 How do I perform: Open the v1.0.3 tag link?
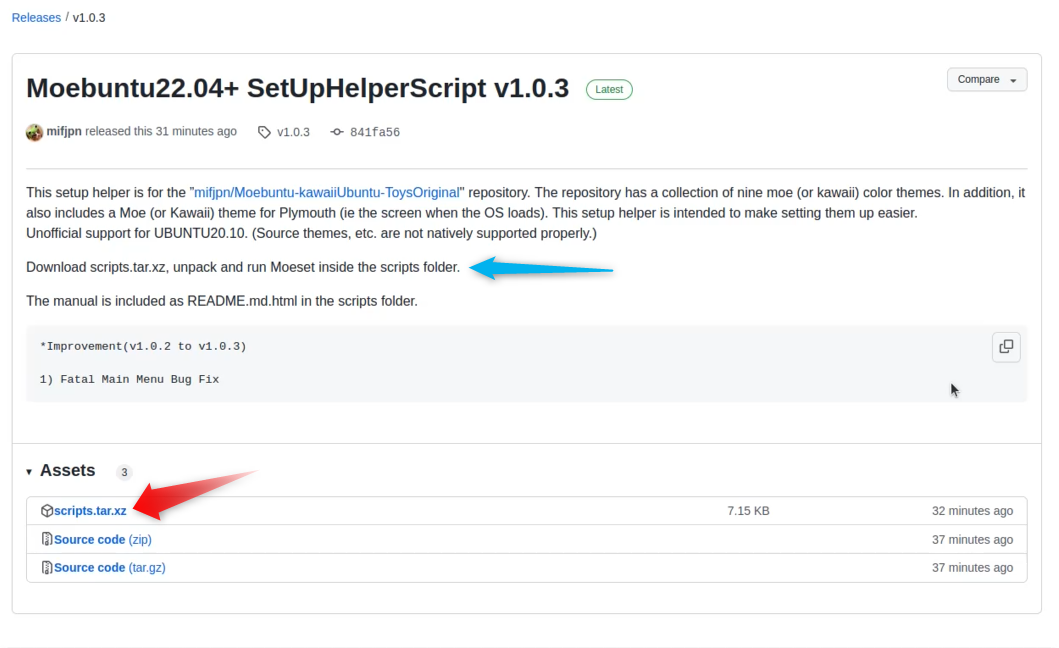[x=293, y=132]
